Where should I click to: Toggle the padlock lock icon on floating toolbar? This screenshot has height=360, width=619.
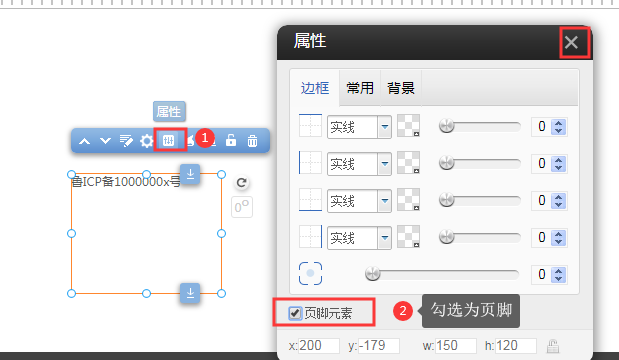(231, 140)
